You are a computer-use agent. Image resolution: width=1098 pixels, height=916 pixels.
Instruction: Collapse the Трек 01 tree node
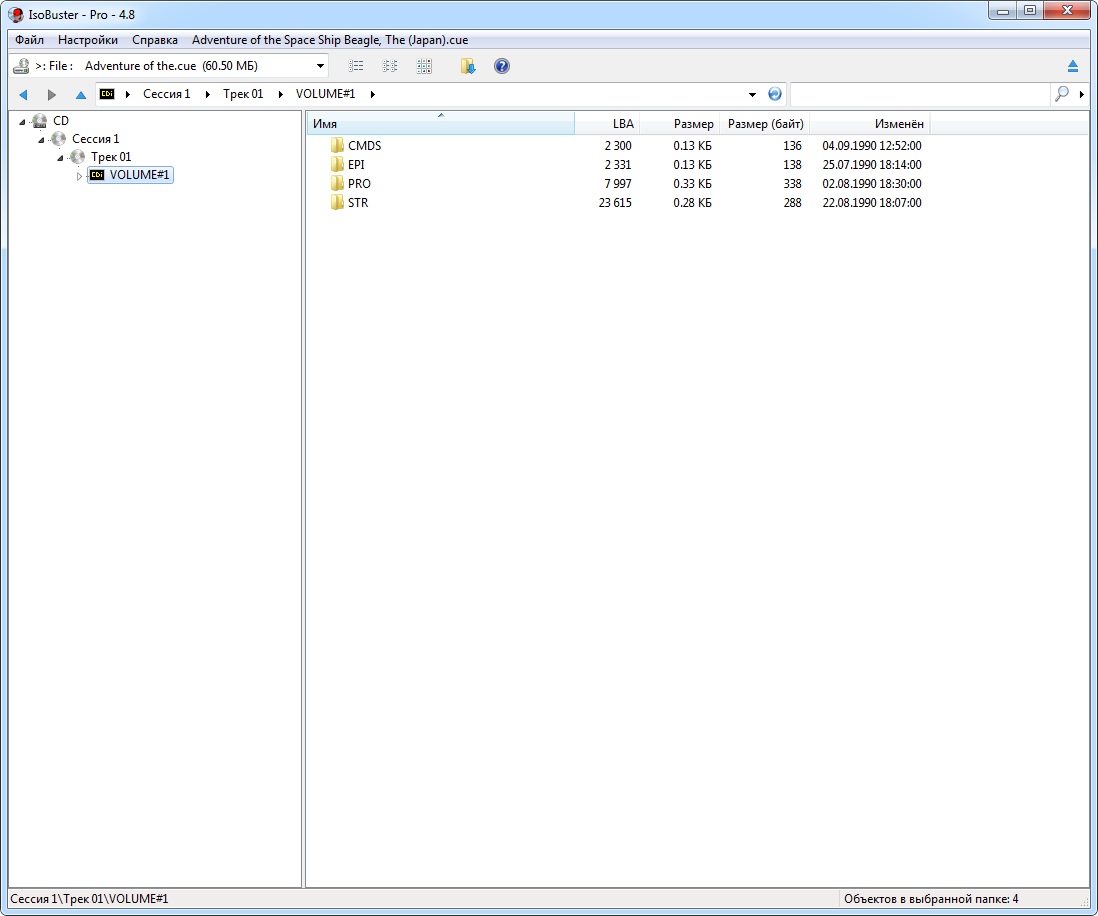click(60, 158)
